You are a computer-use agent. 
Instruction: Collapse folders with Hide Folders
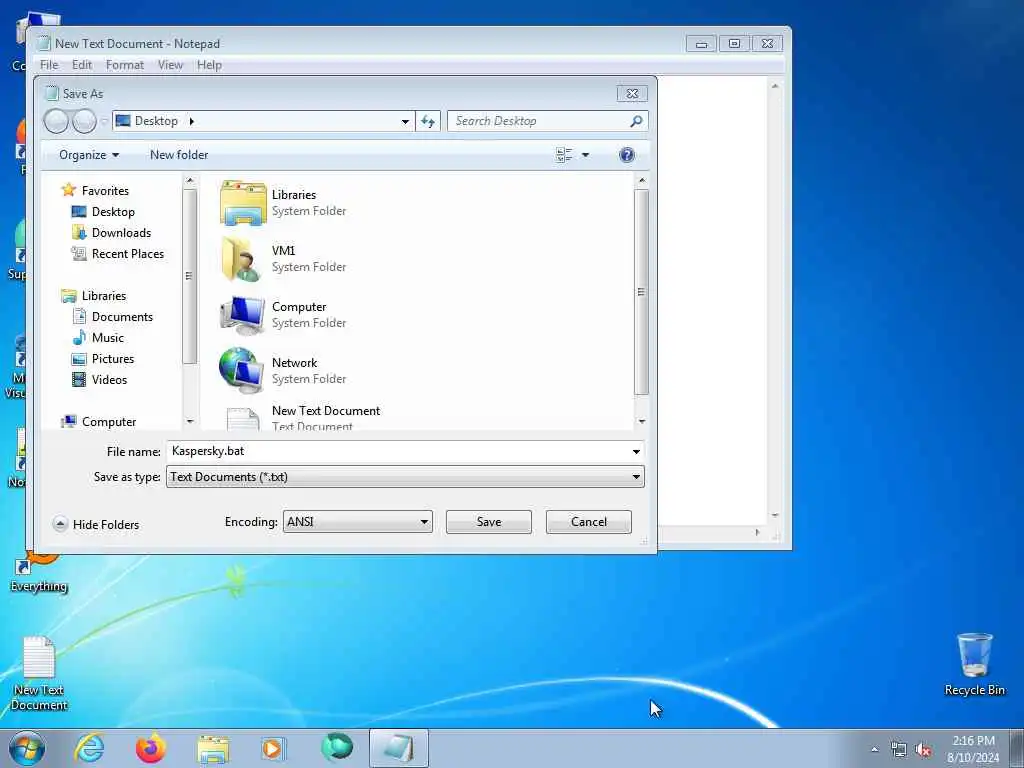[96, 524]
